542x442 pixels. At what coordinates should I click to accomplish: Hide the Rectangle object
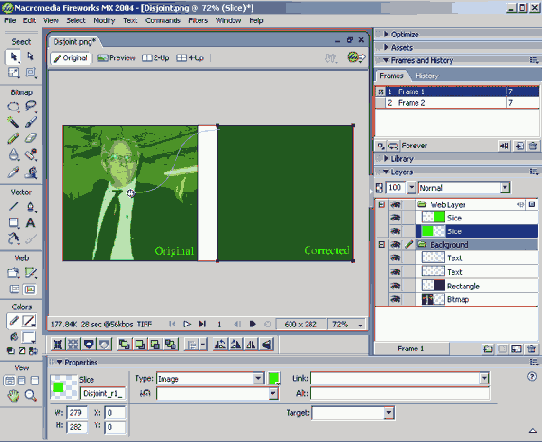[395, 286]
